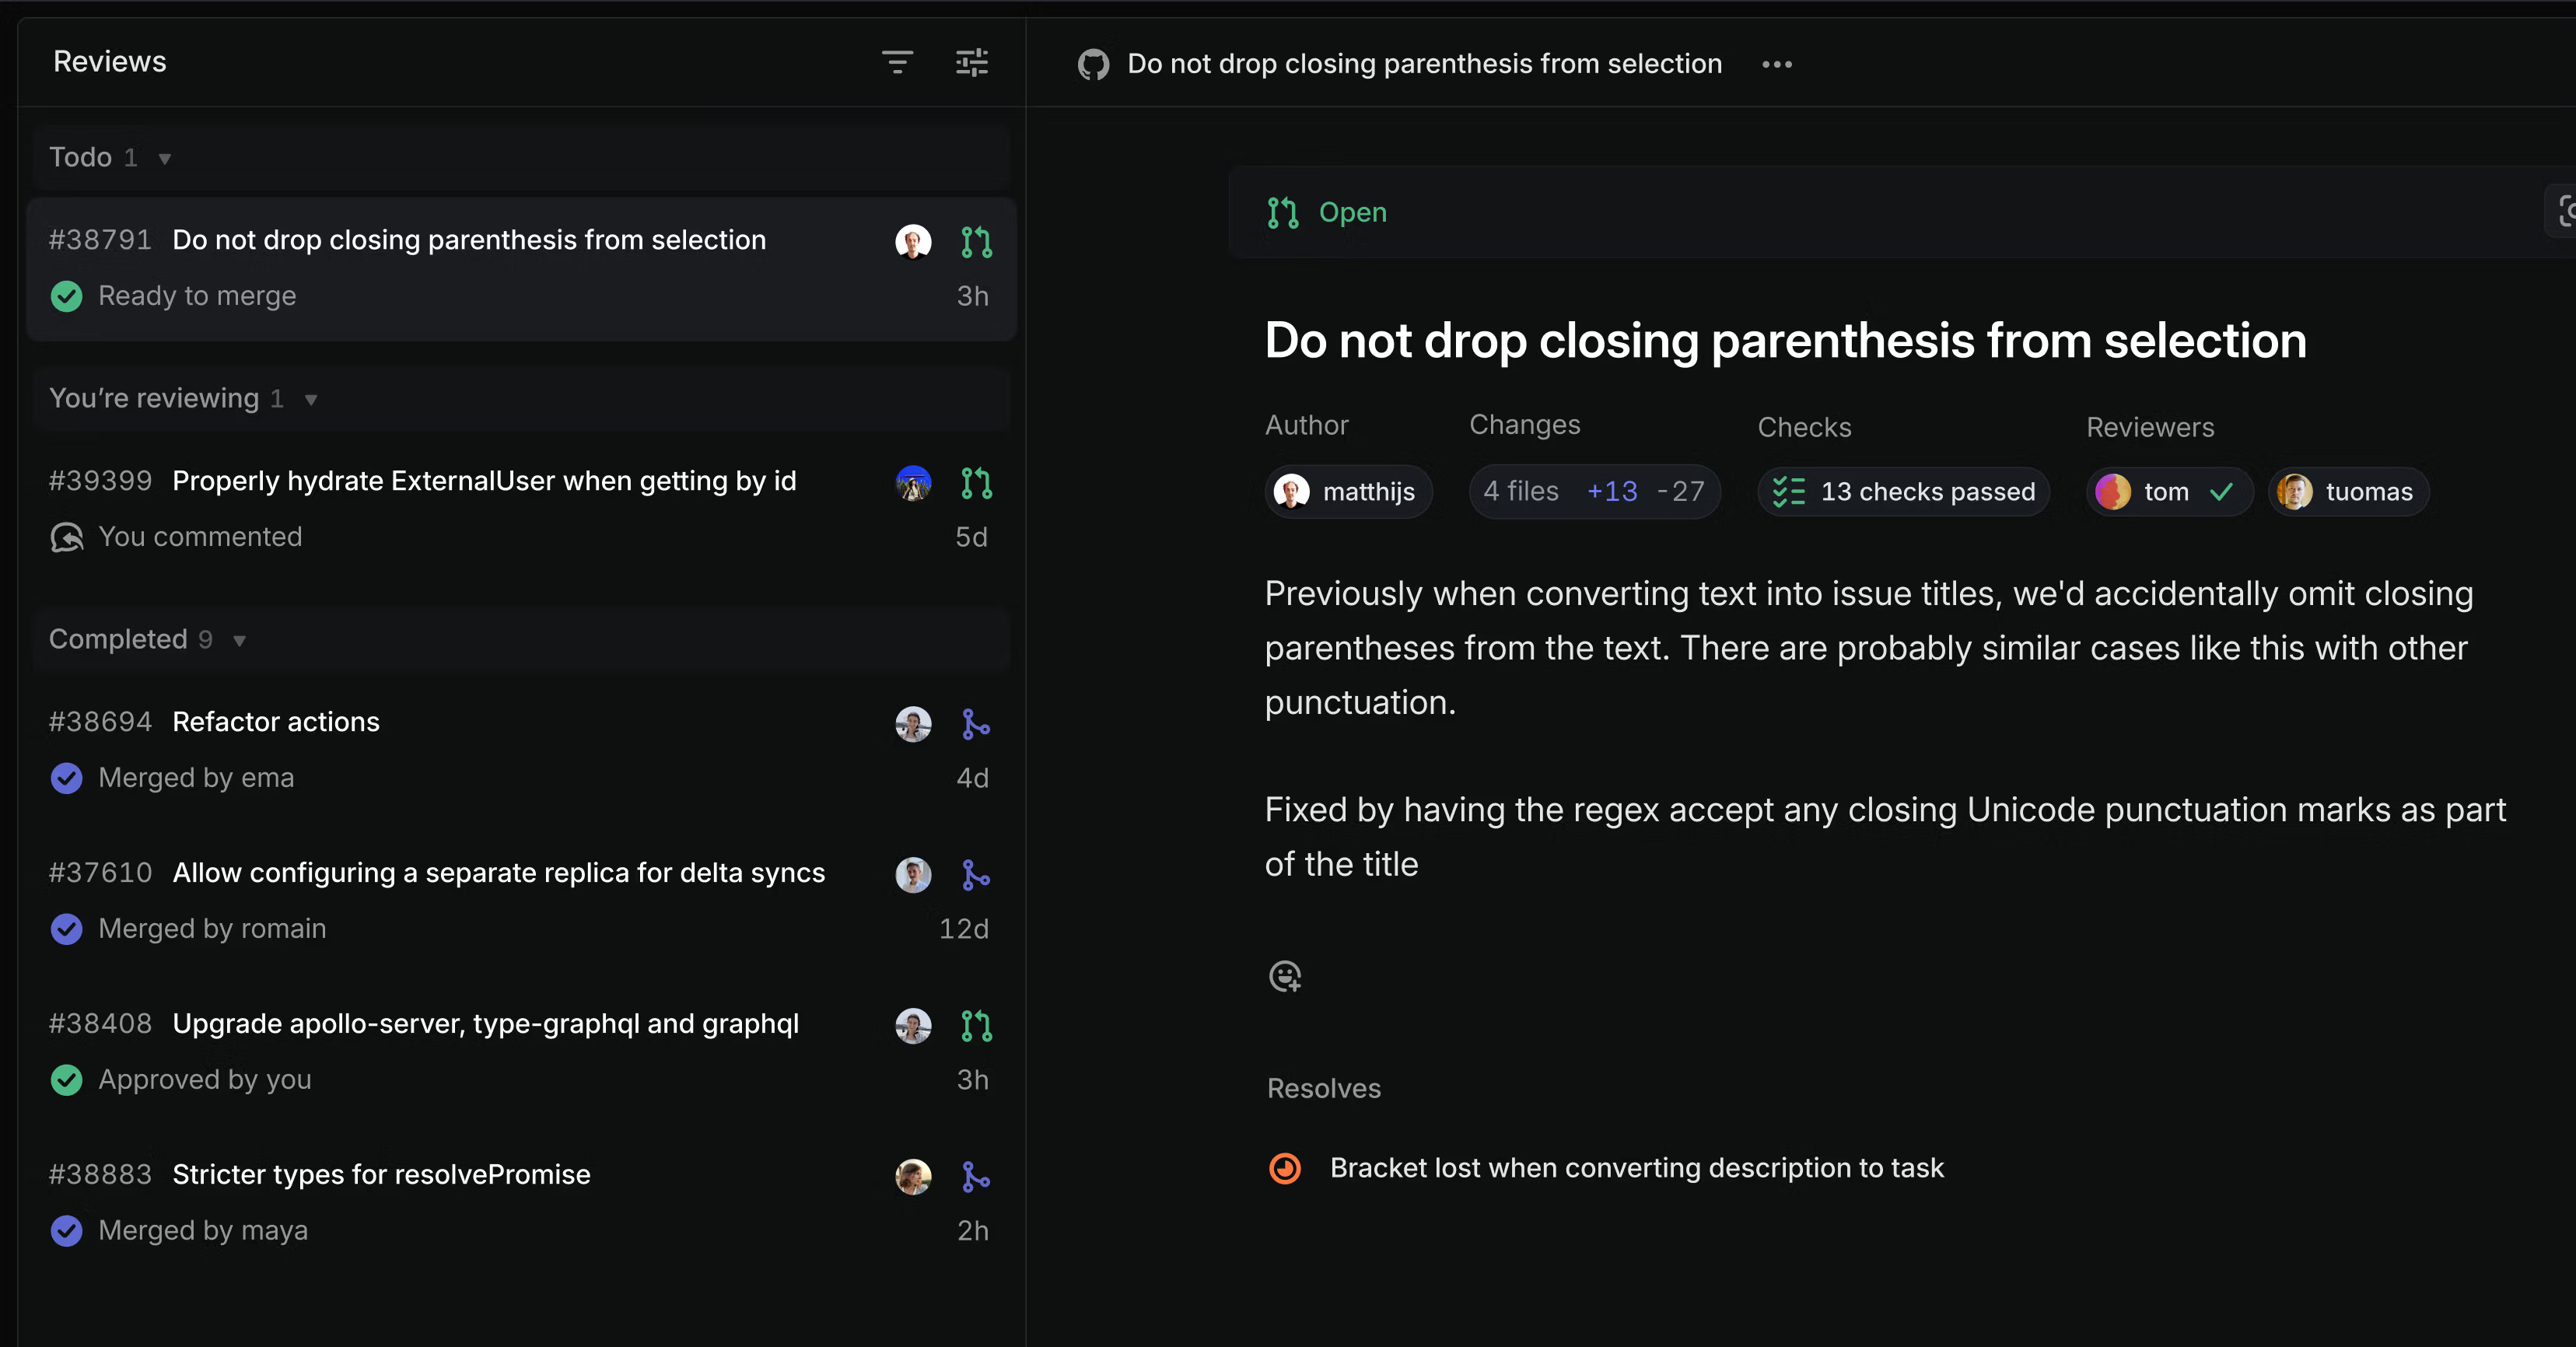The image size is (2576, 1347).
Task: Collapse the Completed section
Action: click(x=239, y=640)
